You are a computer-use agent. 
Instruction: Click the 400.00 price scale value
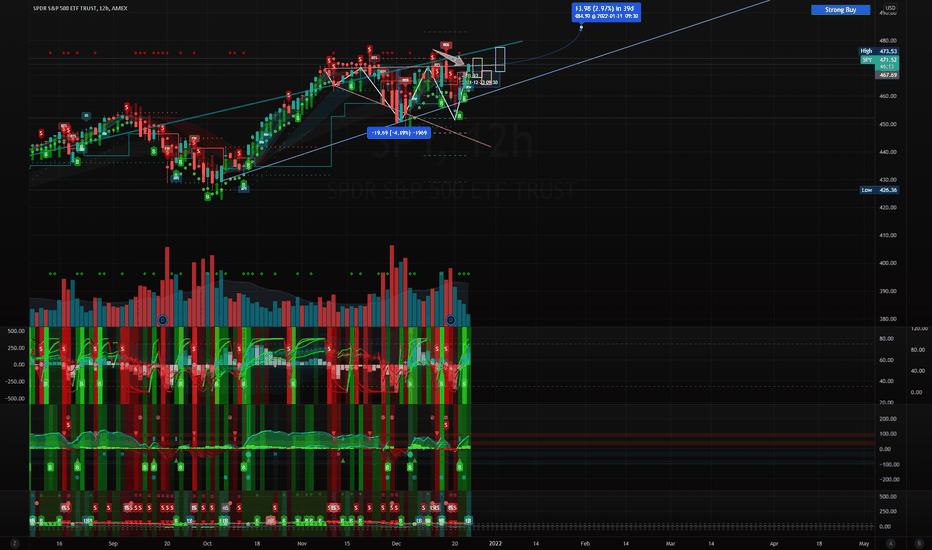tap(888, 263)
